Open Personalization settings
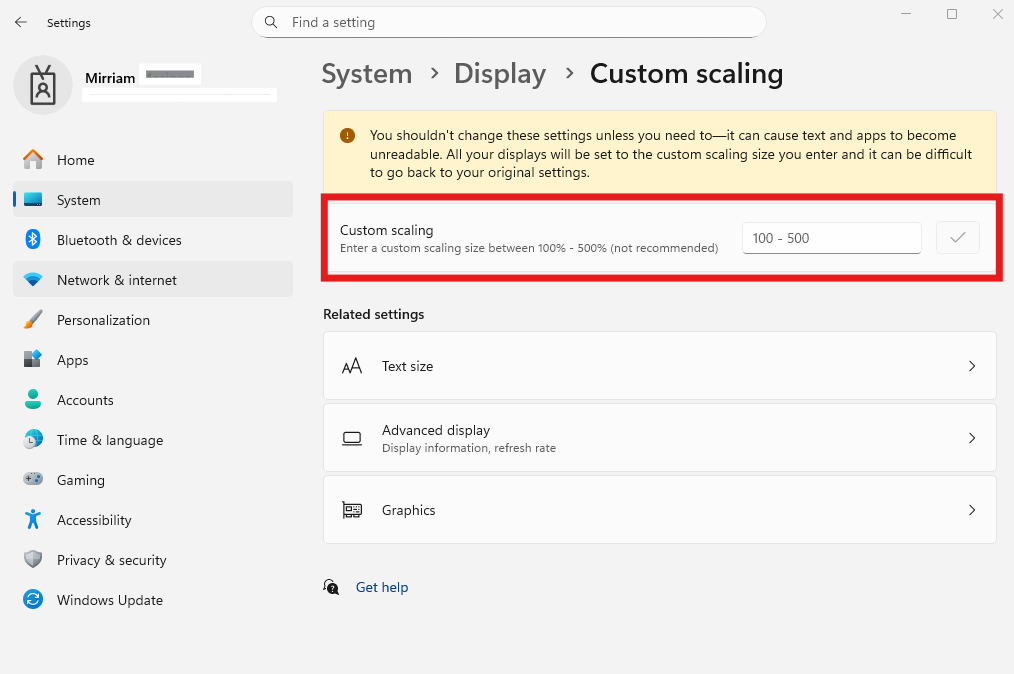1014x674 pixels. click(153, 320)
